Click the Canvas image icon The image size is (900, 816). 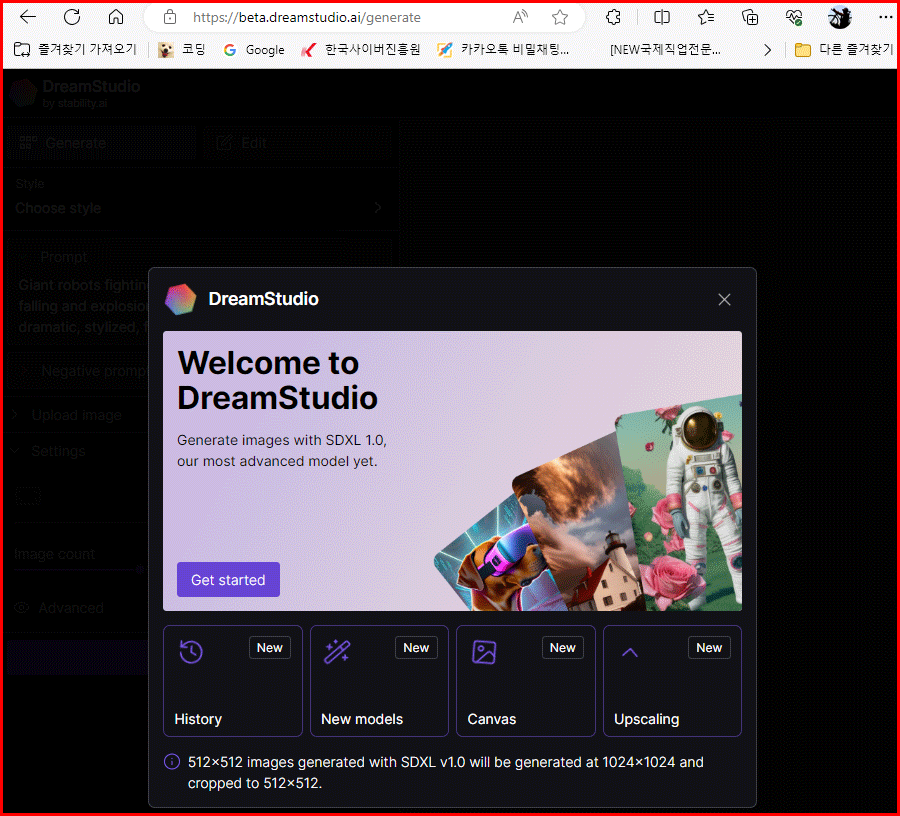click(x=484, y=652)
